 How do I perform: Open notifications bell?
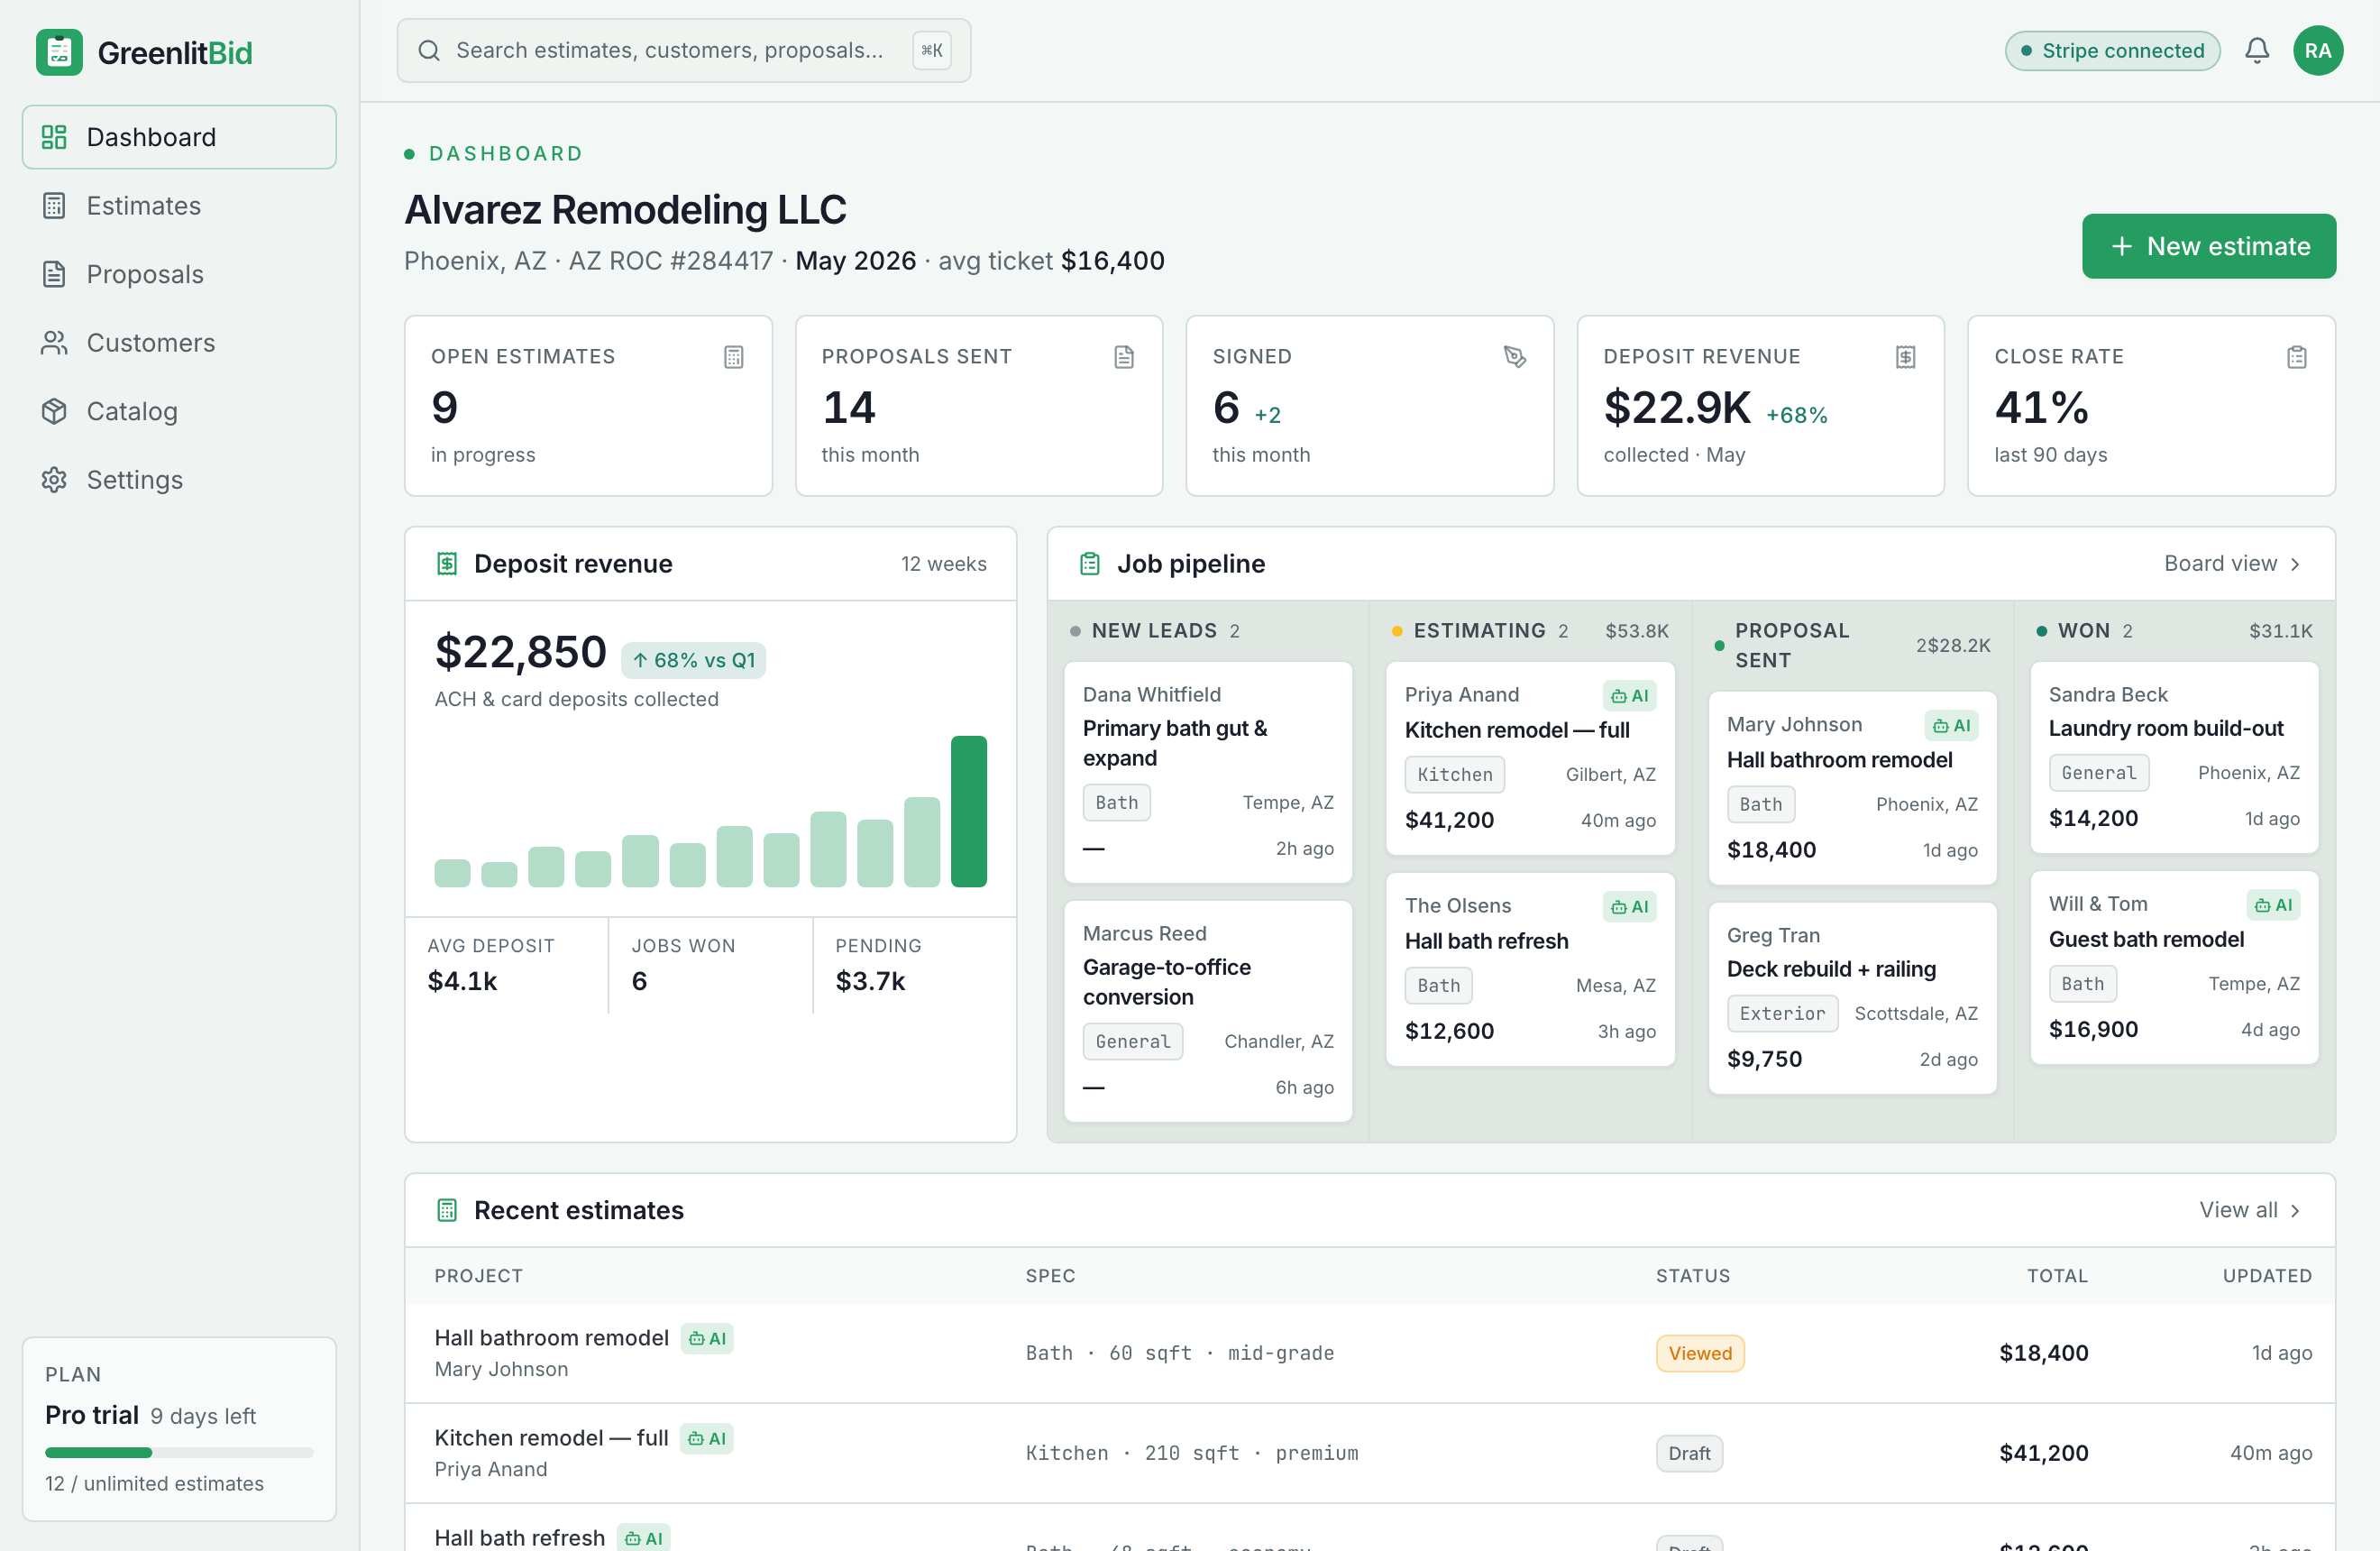pyautogui.click(x=2256, y=50)
